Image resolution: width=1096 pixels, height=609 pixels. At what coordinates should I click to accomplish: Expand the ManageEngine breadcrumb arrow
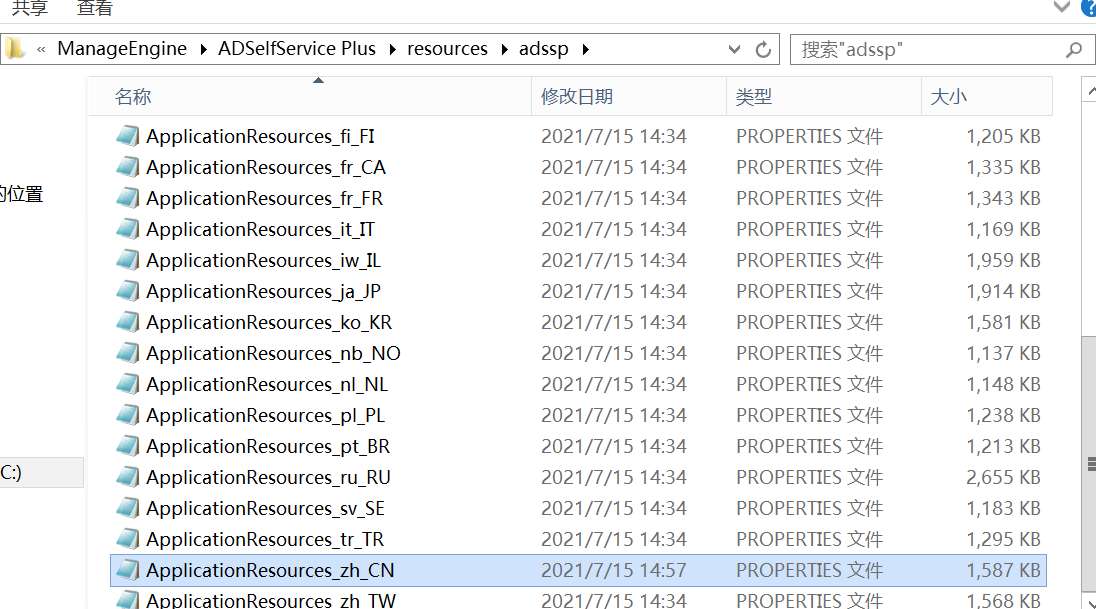203,50
